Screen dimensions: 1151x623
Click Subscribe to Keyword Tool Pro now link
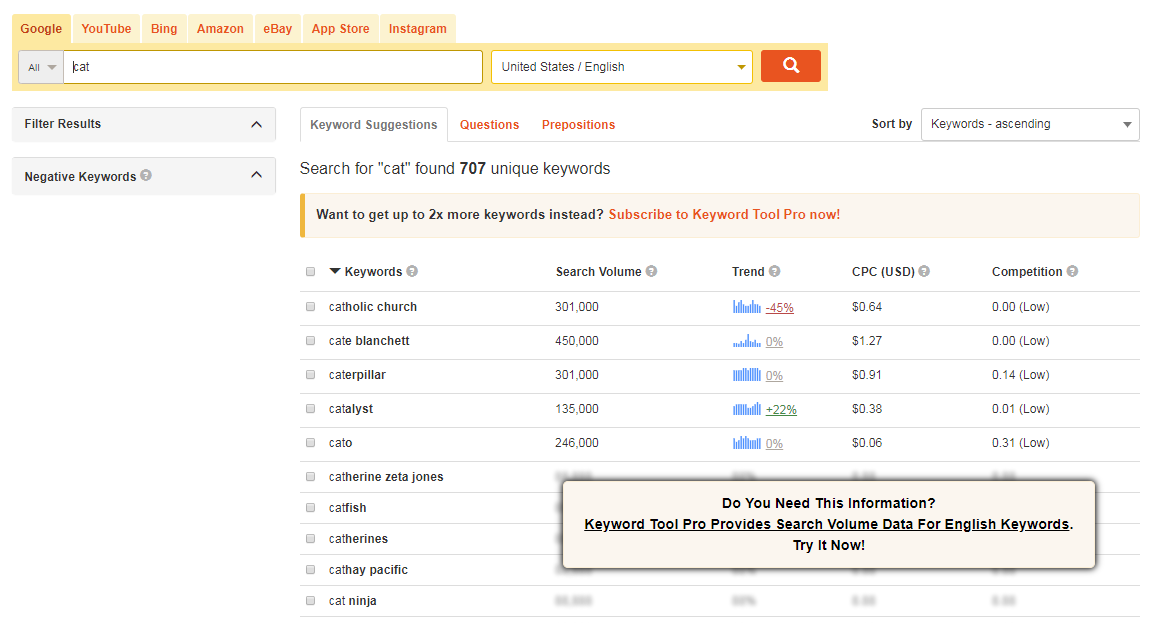pyautogui.click(x=724, y=215)
